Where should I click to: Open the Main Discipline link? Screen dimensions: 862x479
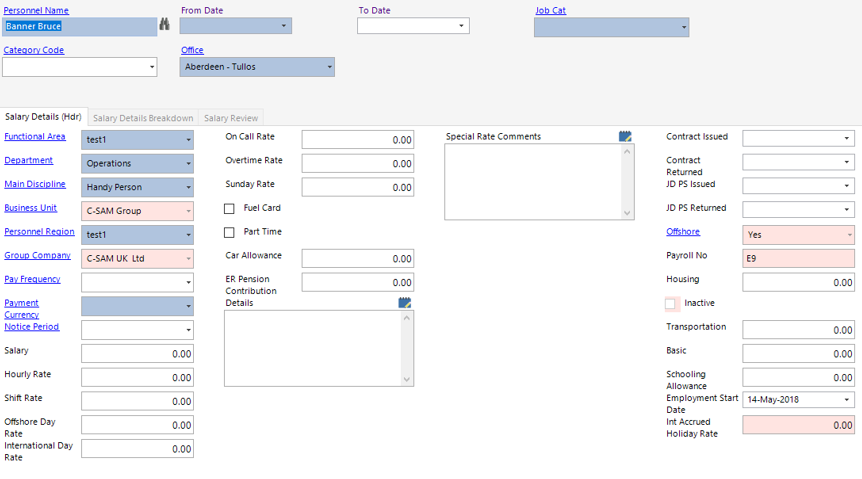(35, 184)
